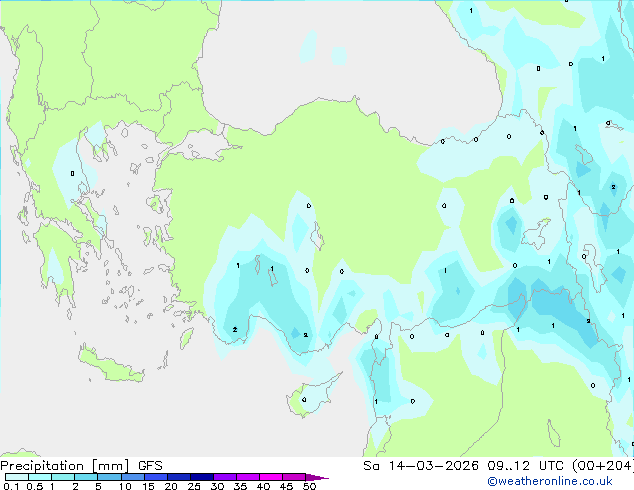
Task: Select legend swatch between 1 and 2
Action: pos(63,477)
